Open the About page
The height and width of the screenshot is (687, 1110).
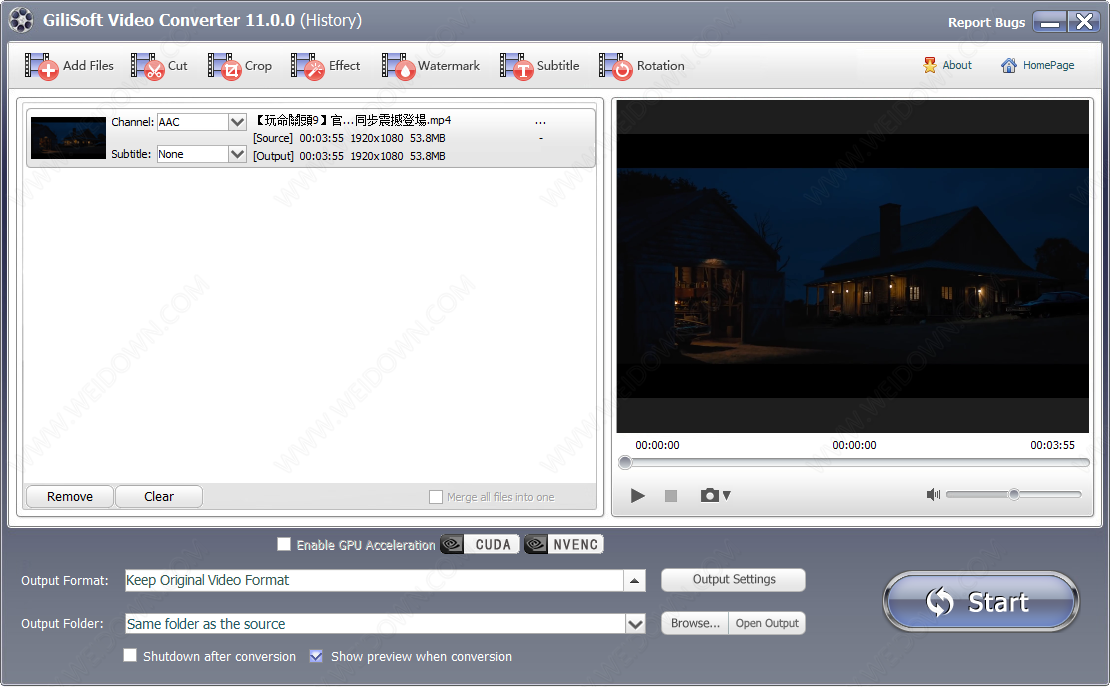pyautogui.click(x=947, y=65)
